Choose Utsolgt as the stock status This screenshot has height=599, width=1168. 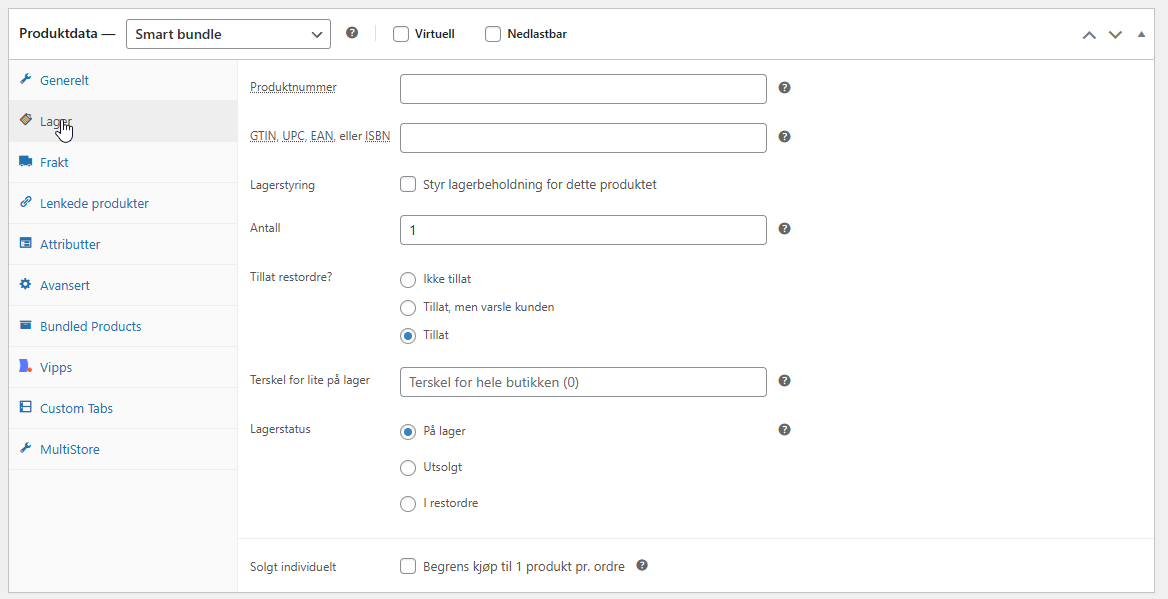click(x=408, y=468)
